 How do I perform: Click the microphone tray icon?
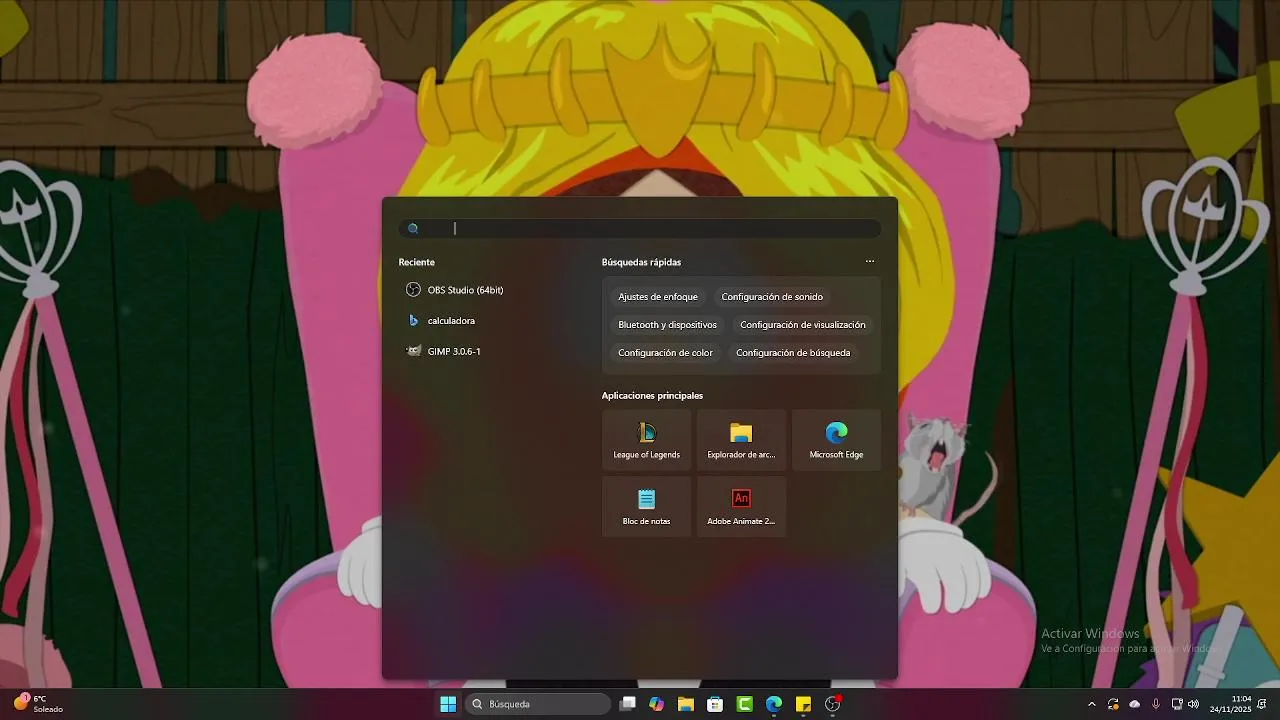pyautogui.click(x=1156, y=704)
